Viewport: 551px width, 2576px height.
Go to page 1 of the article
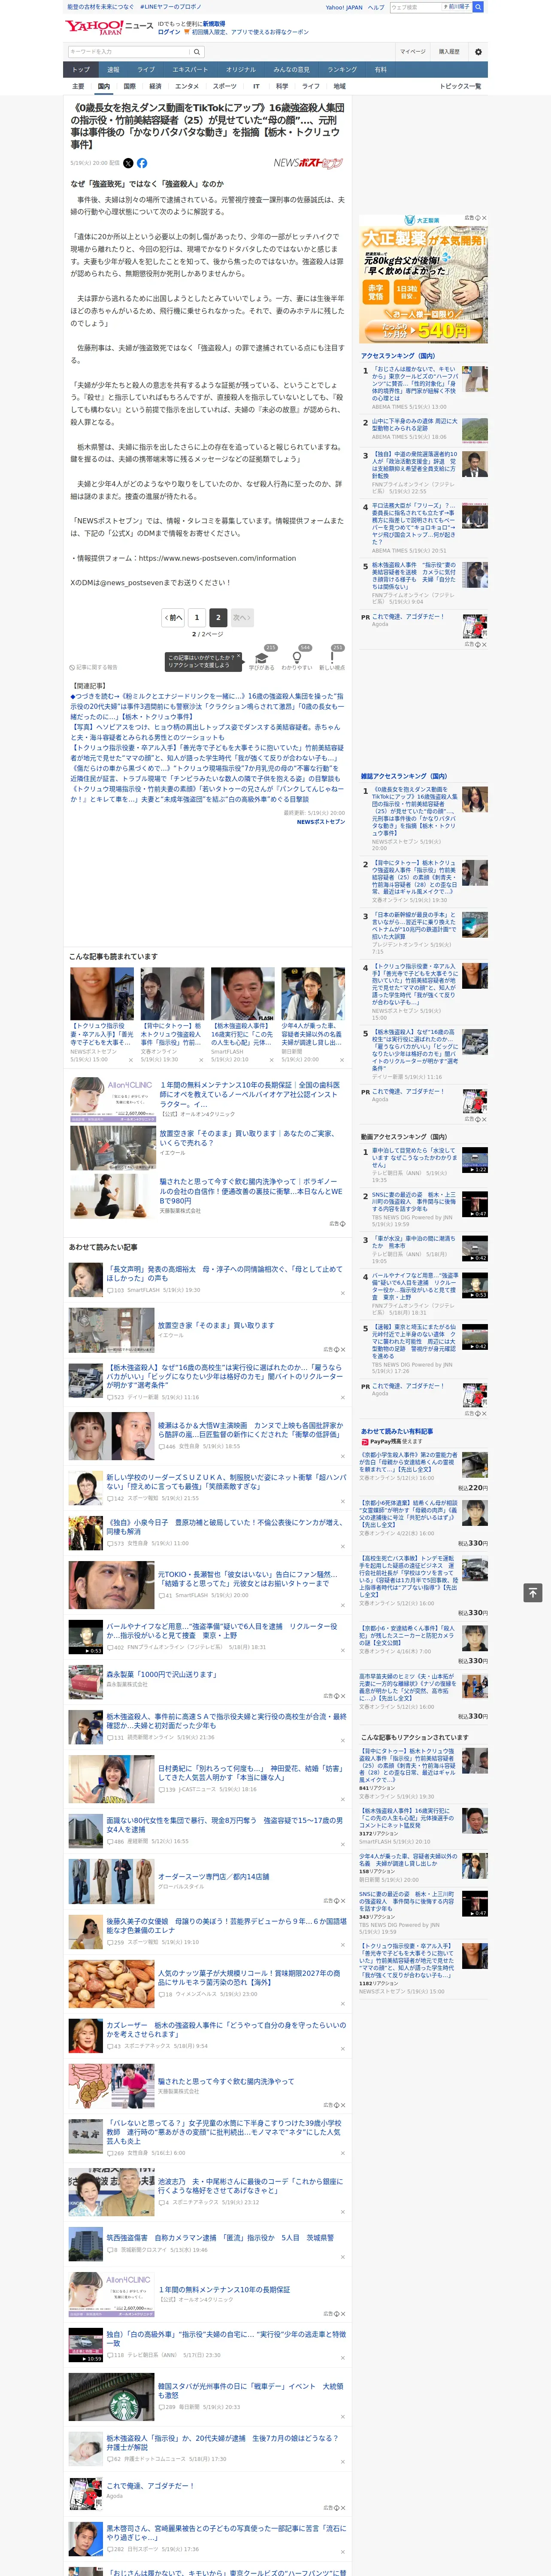(197, 618)
